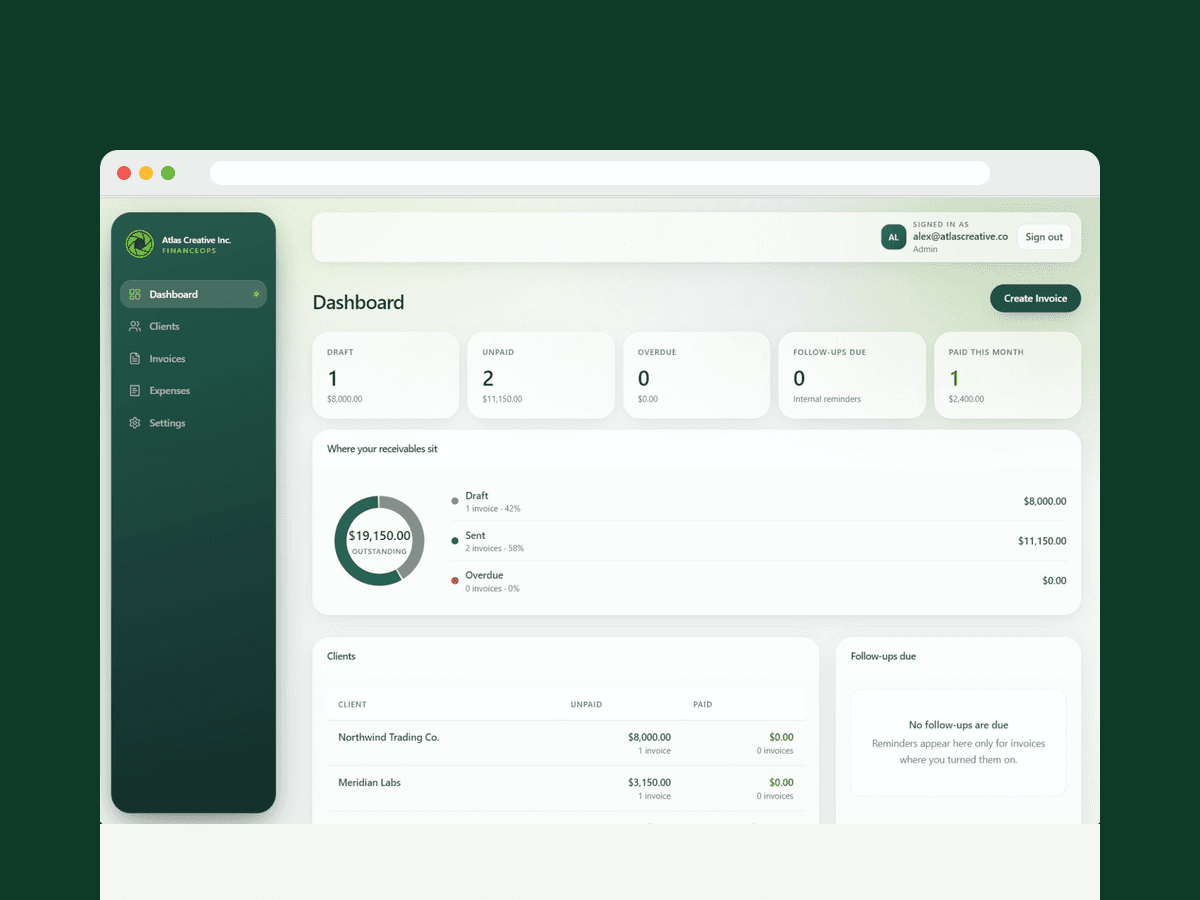Image resolution: width=1200 pixels, height=900 pixels.
Task: Click the Paid column header
Action: point(703,704)
